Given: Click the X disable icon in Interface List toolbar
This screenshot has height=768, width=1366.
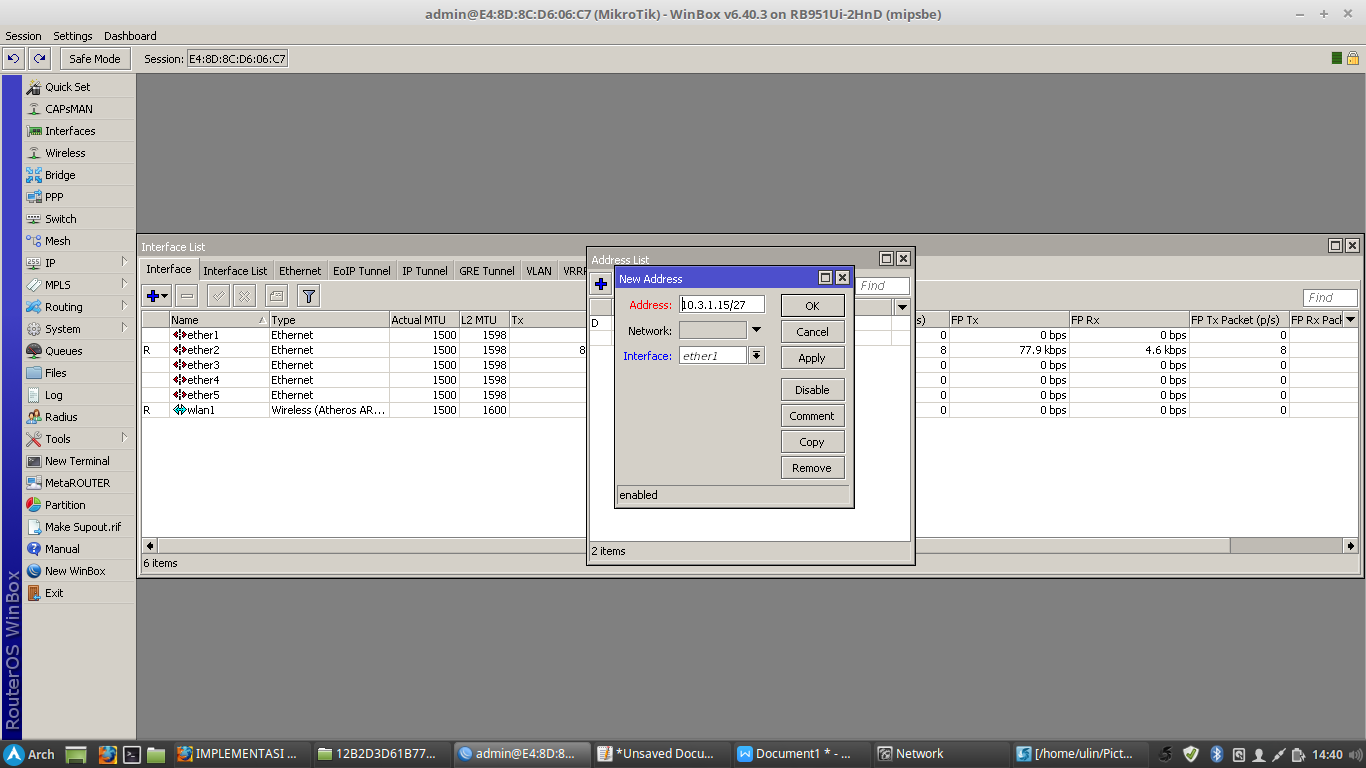Looking at the screenshot, I should (244, 296).
